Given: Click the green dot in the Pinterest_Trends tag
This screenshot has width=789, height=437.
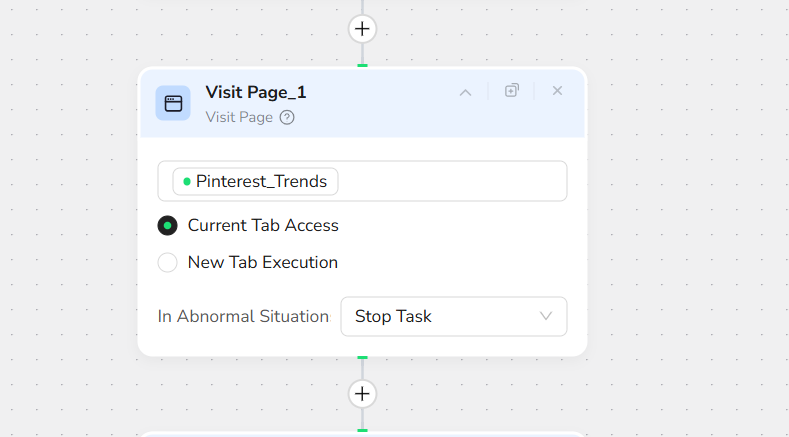Looking at the screenshot, I should pos(187,182).
